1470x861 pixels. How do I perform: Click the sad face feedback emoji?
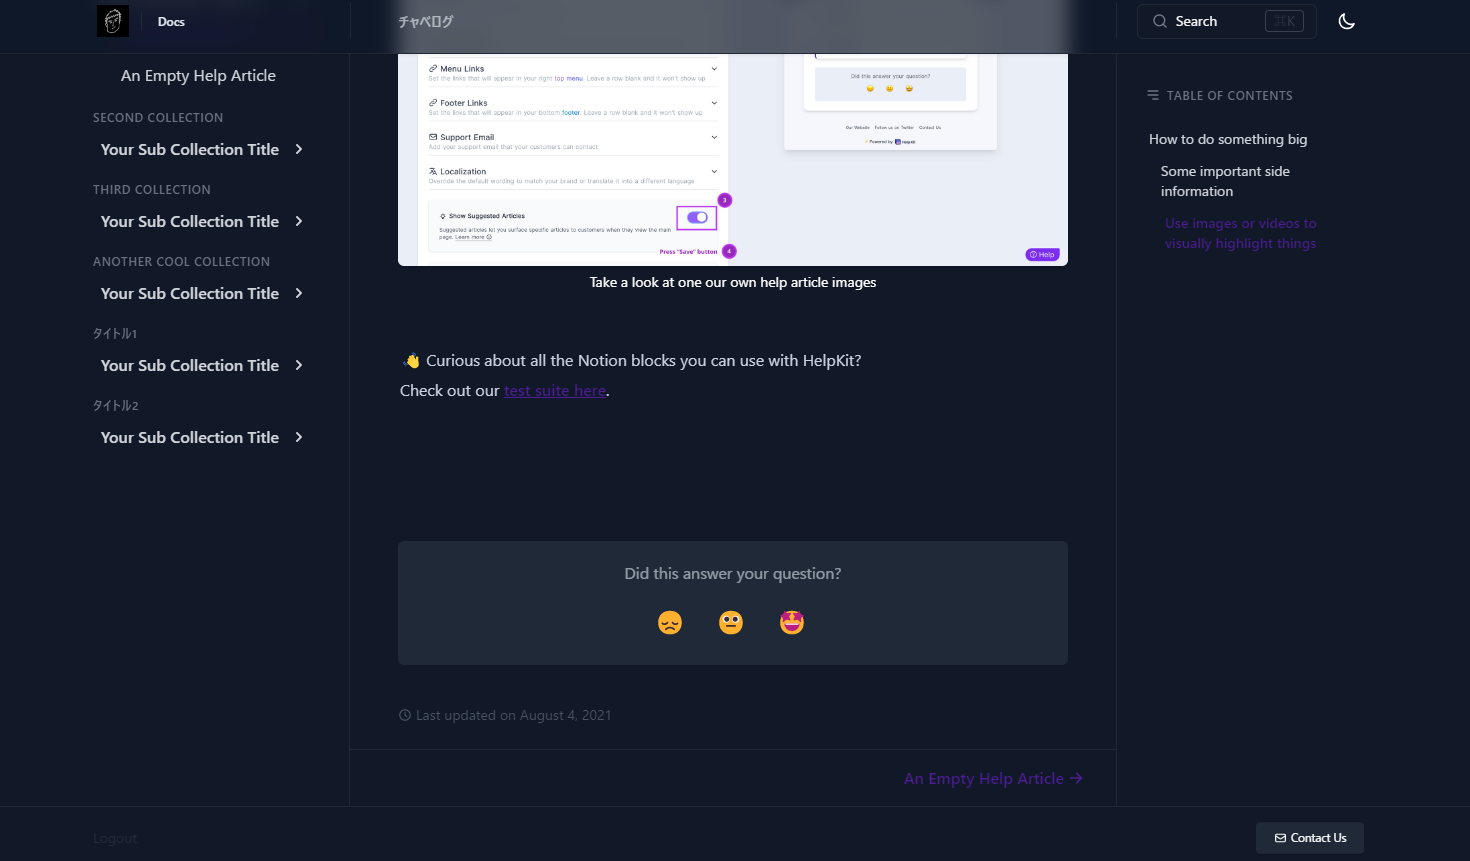point(670,623)
